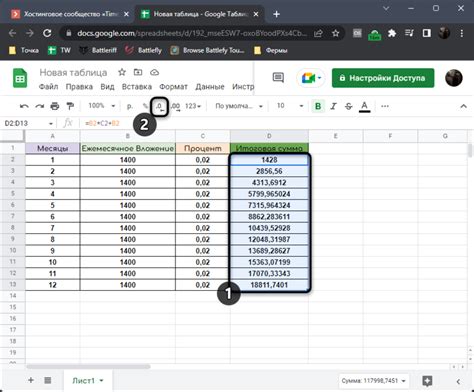
Task: Open the 100% zoom dropdown
Action: 101,106
